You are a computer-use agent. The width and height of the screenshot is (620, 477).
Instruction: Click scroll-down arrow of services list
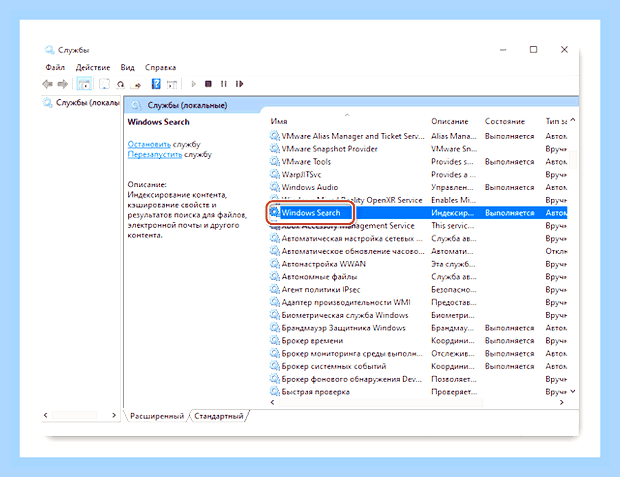pyautogui.click(x=573, y=392)
